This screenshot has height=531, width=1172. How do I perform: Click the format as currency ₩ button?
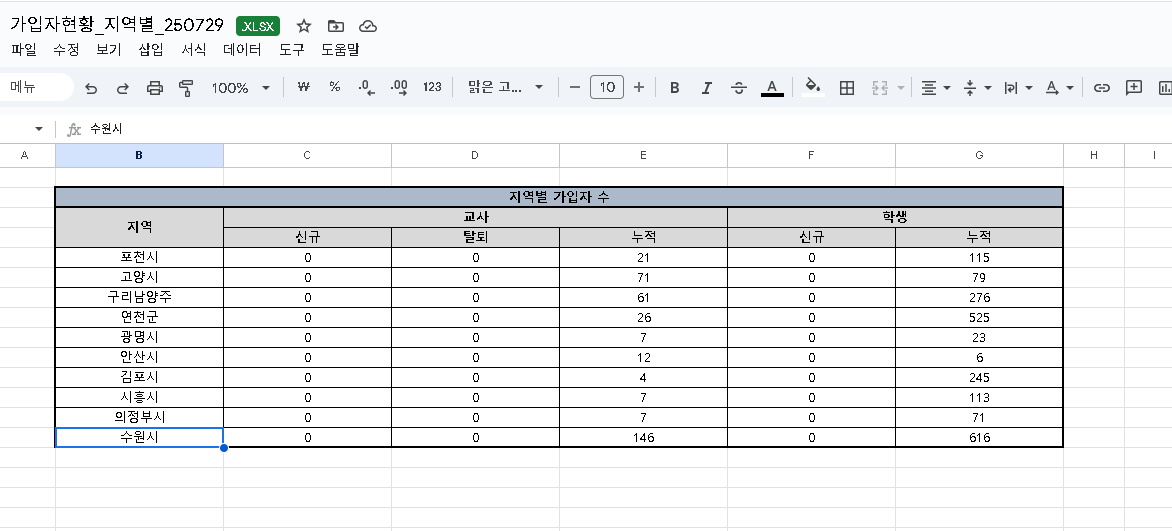[x=303, y=88]
